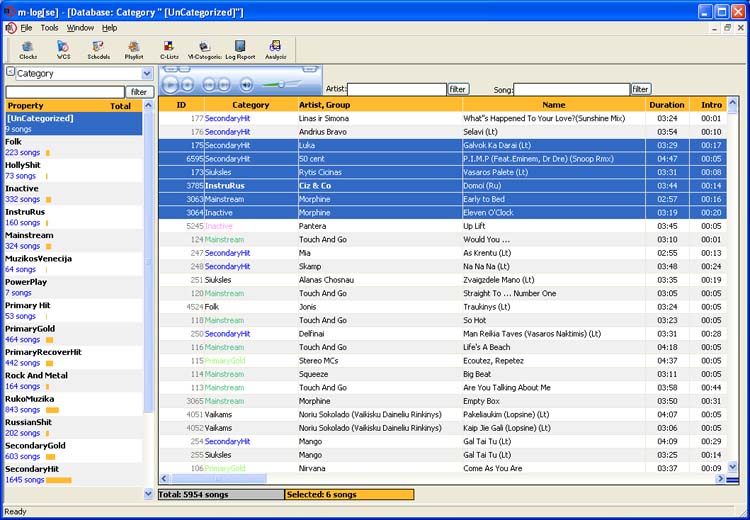Select song 'Traukinys (Lt)' by Jonis
This screenshot has width=750, height=520.
[443, 307]
